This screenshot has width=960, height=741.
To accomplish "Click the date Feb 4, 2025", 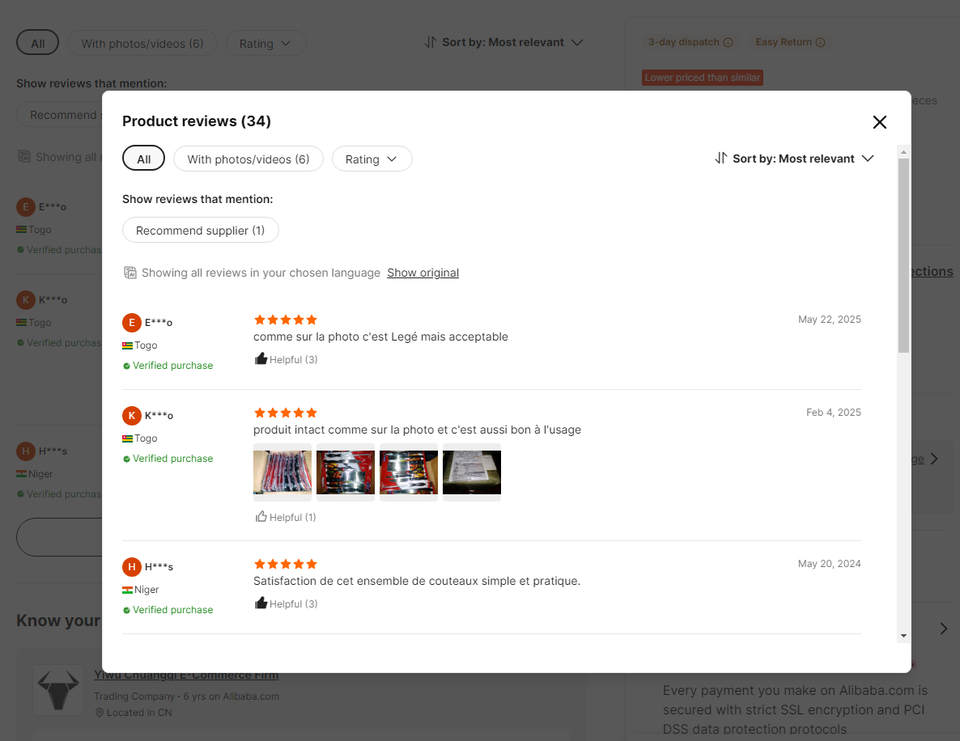I will pyautogui.click(x=833, y=412).
